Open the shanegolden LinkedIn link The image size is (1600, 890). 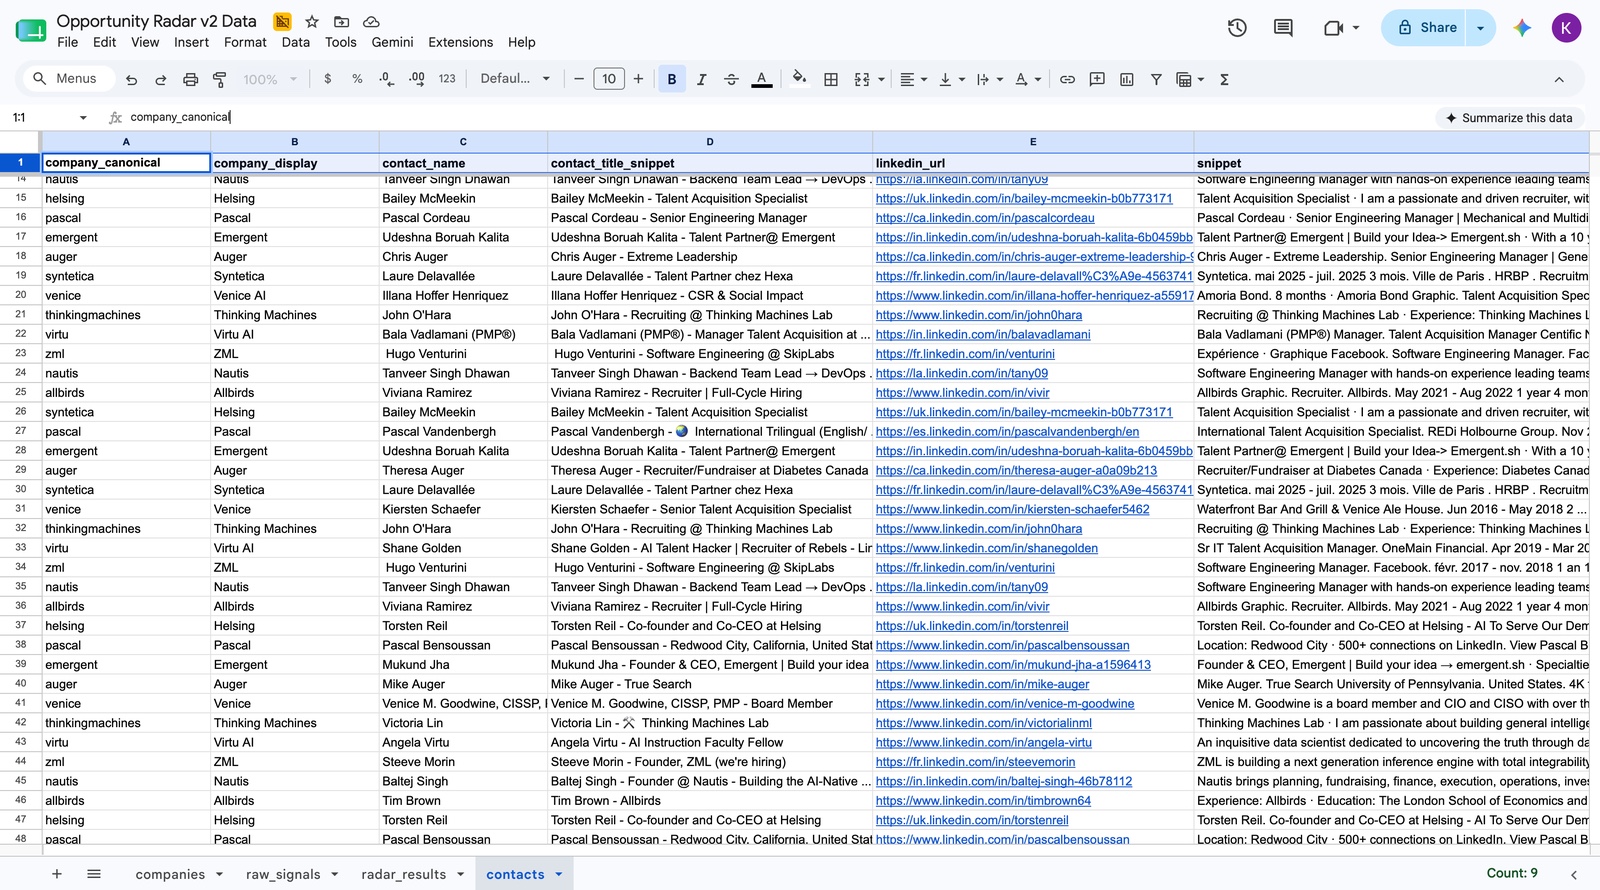pyautogui.click(x=987, y=548)
